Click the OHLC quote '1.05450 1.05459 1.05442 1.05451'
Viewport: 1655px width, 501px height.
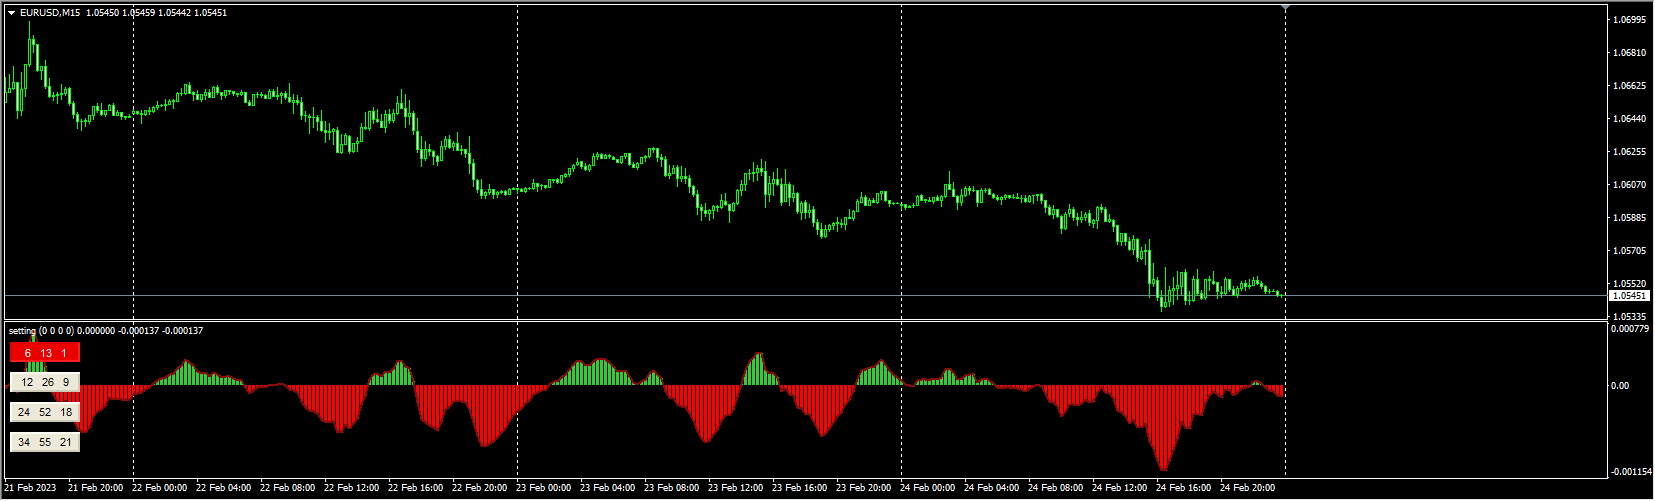pos(156,13)
